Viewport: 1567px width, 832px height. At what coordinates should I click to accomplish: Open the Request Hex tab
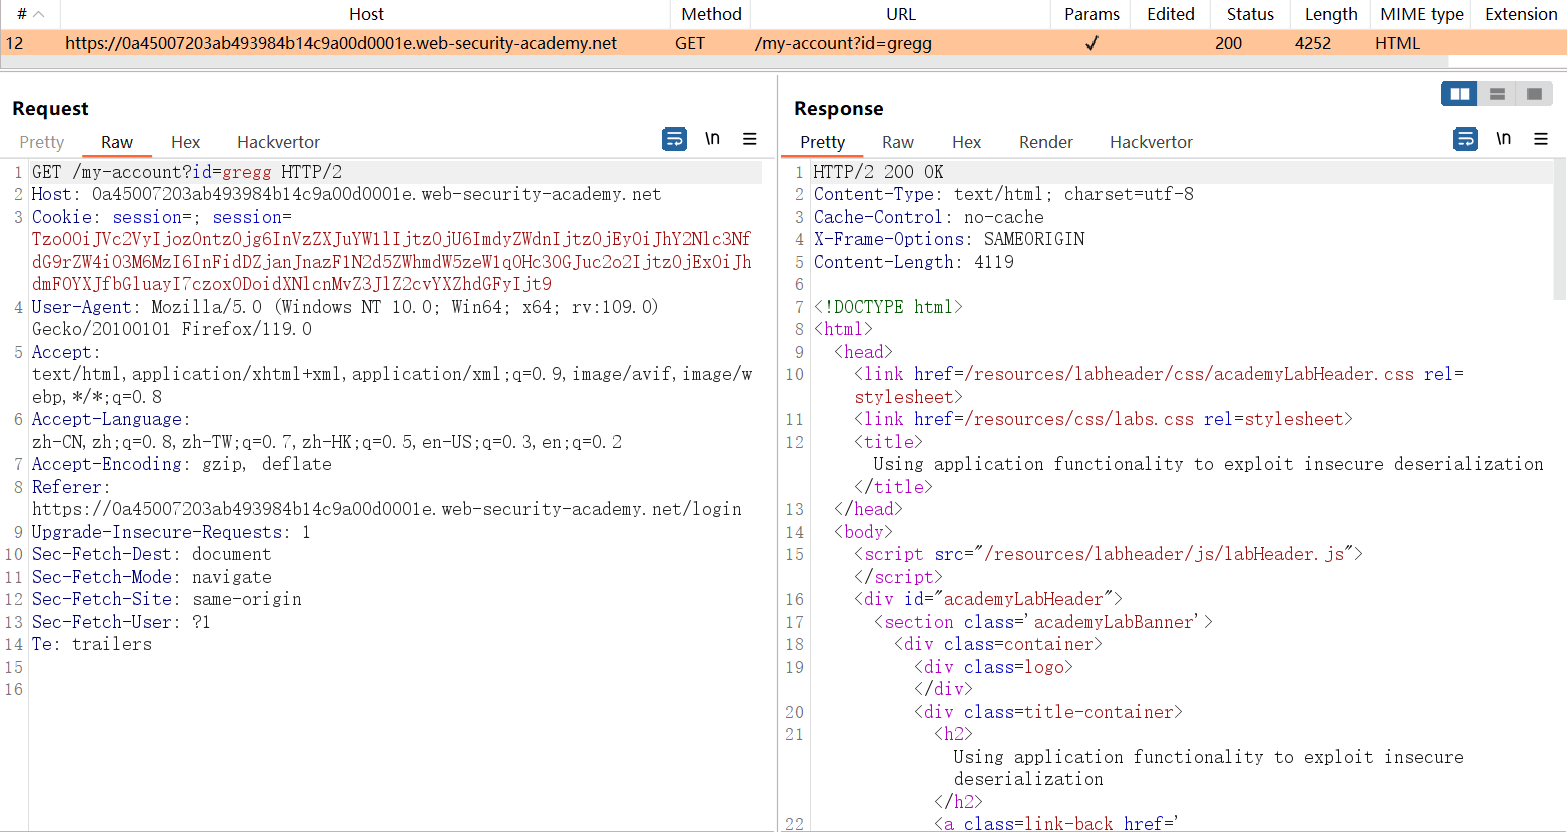tap(185, 142)
